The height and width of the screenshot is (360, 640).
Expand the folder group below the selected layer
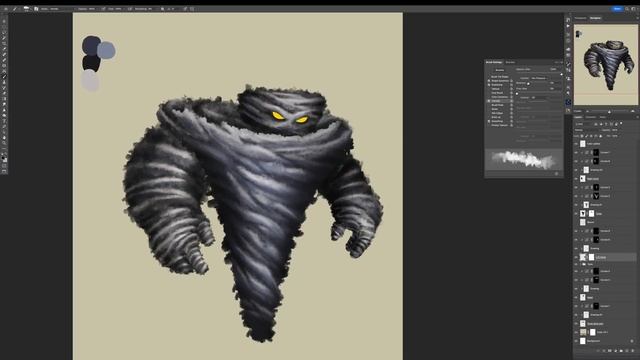[x=580, y=264]
